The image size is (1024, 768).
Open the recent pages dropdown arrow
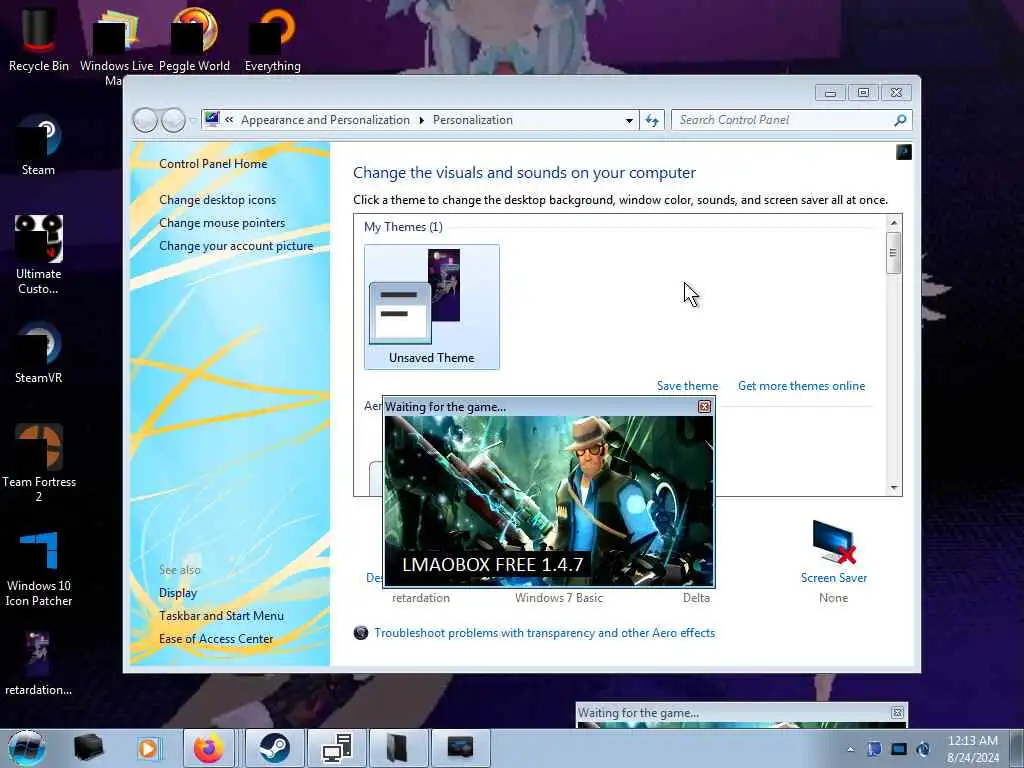tap(192, 120)
